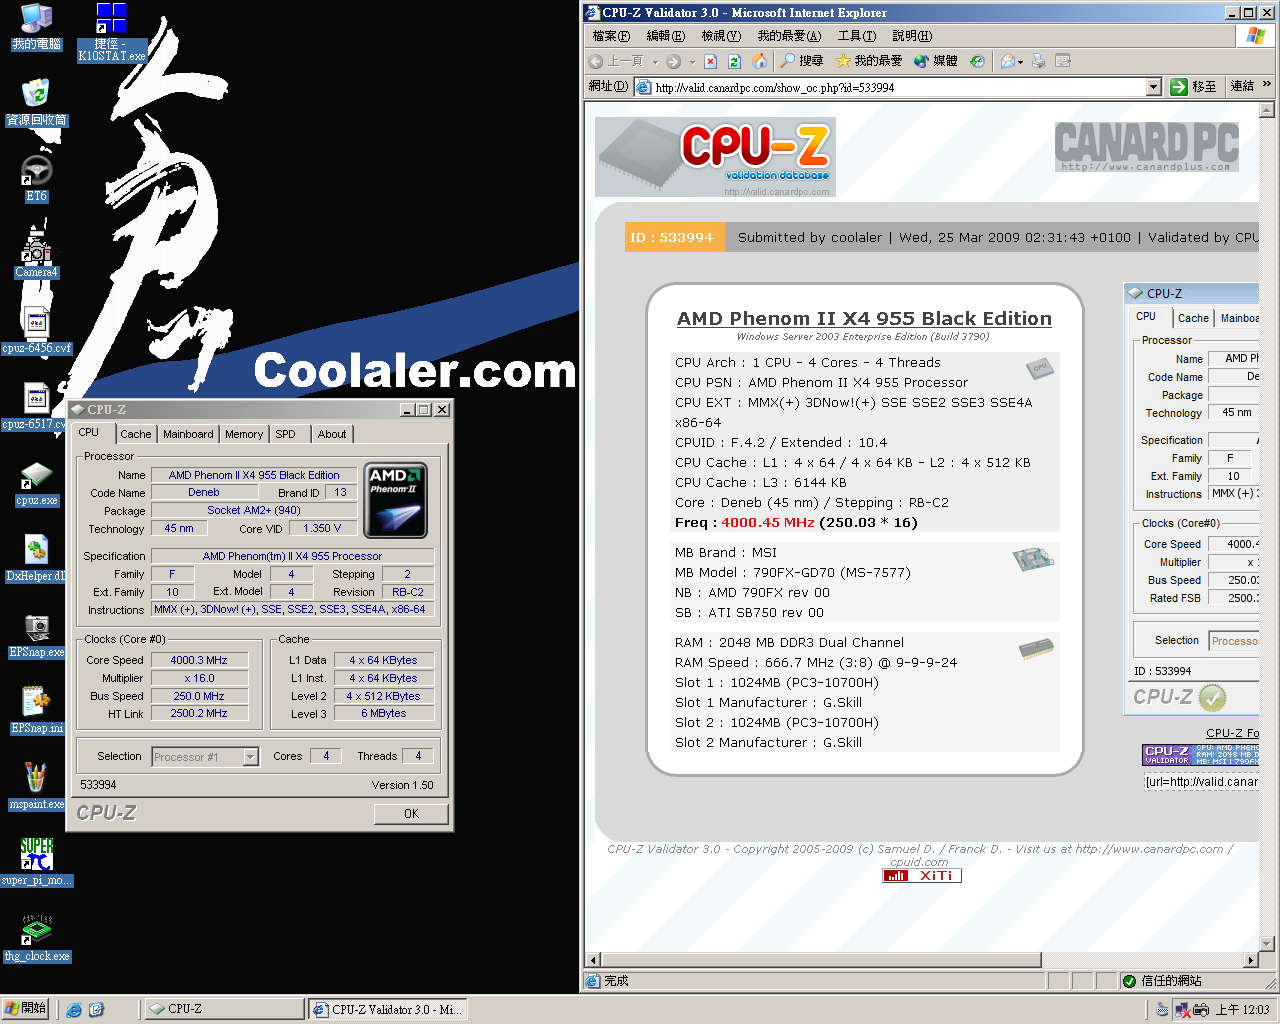Click the CANARD PC banner logo
This screenshot has width=1280, height=1024.
1147,147
